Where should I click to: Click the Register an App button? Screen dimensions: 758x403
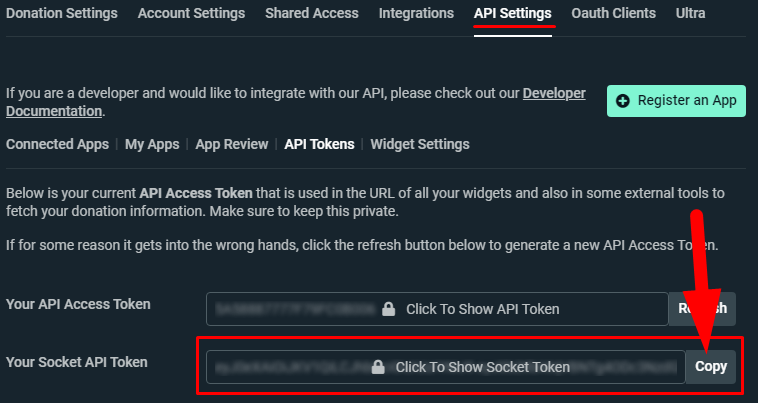[676, 101]
